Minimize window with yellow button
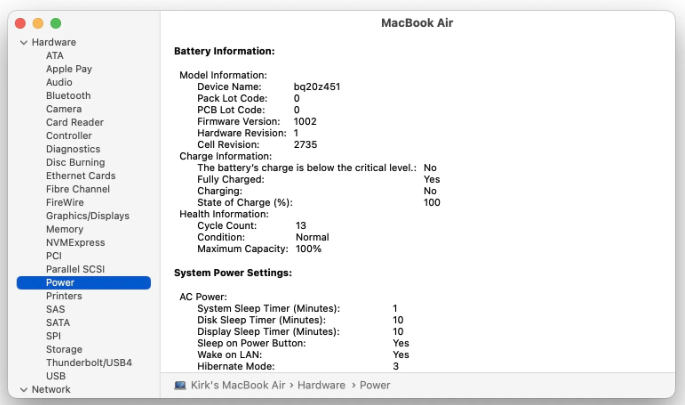Screen dimensions: 685x405 click(38, 23)
